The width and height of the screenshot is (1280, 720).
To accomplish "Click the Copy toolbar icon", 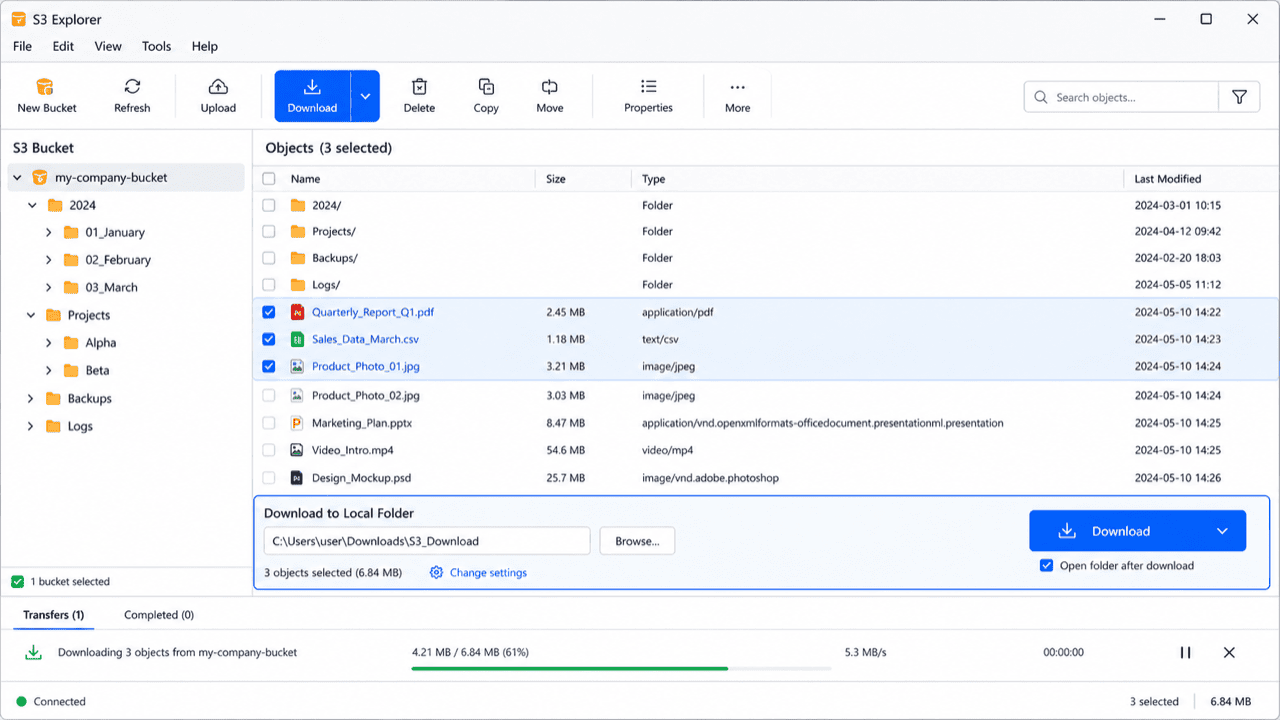I will click(x=486, y=87).
